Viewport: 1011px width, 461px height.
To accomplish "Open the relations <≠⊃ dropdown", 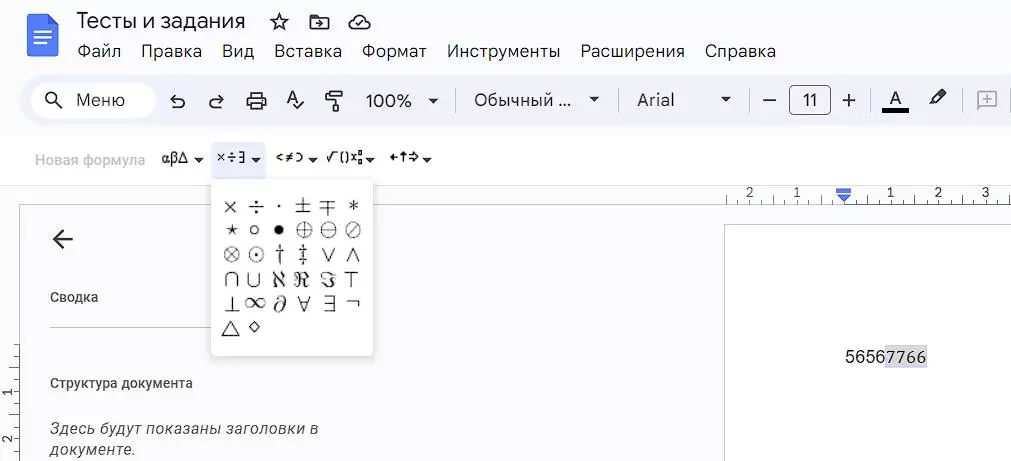I will tap(297, 159).
